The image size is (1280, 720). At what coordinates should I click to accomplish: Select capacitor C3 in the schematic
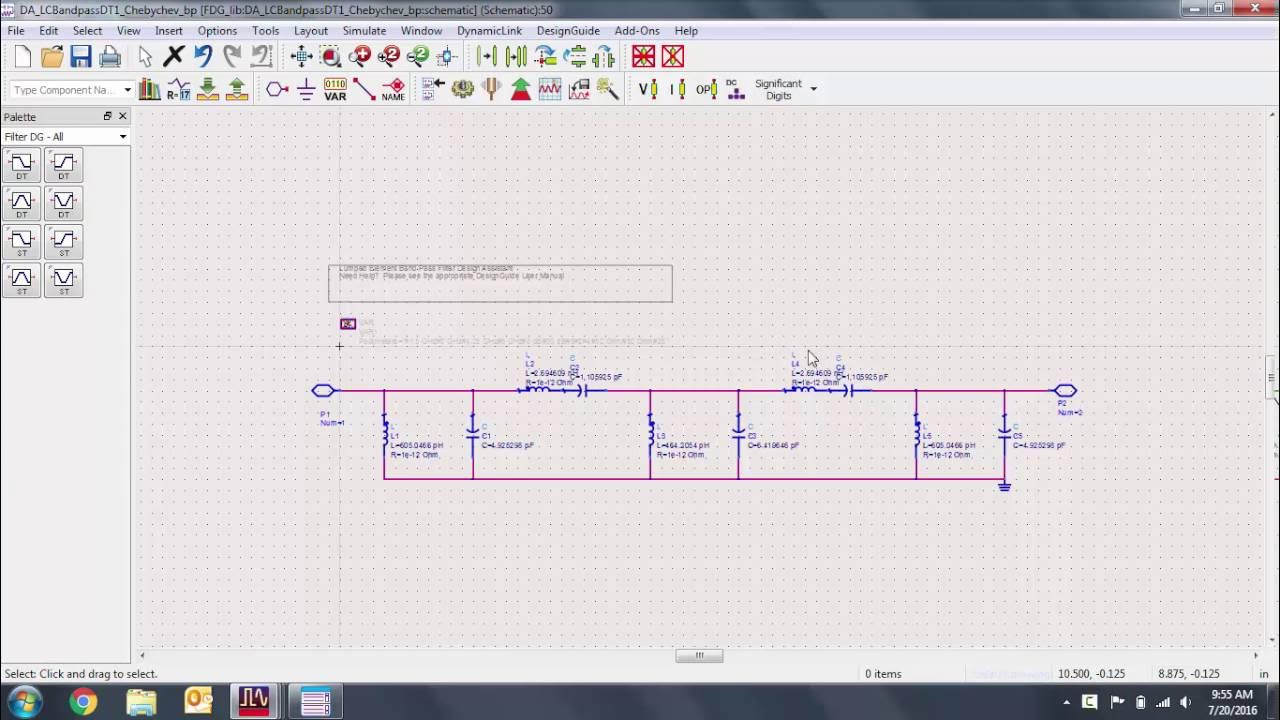pos(739,435)
